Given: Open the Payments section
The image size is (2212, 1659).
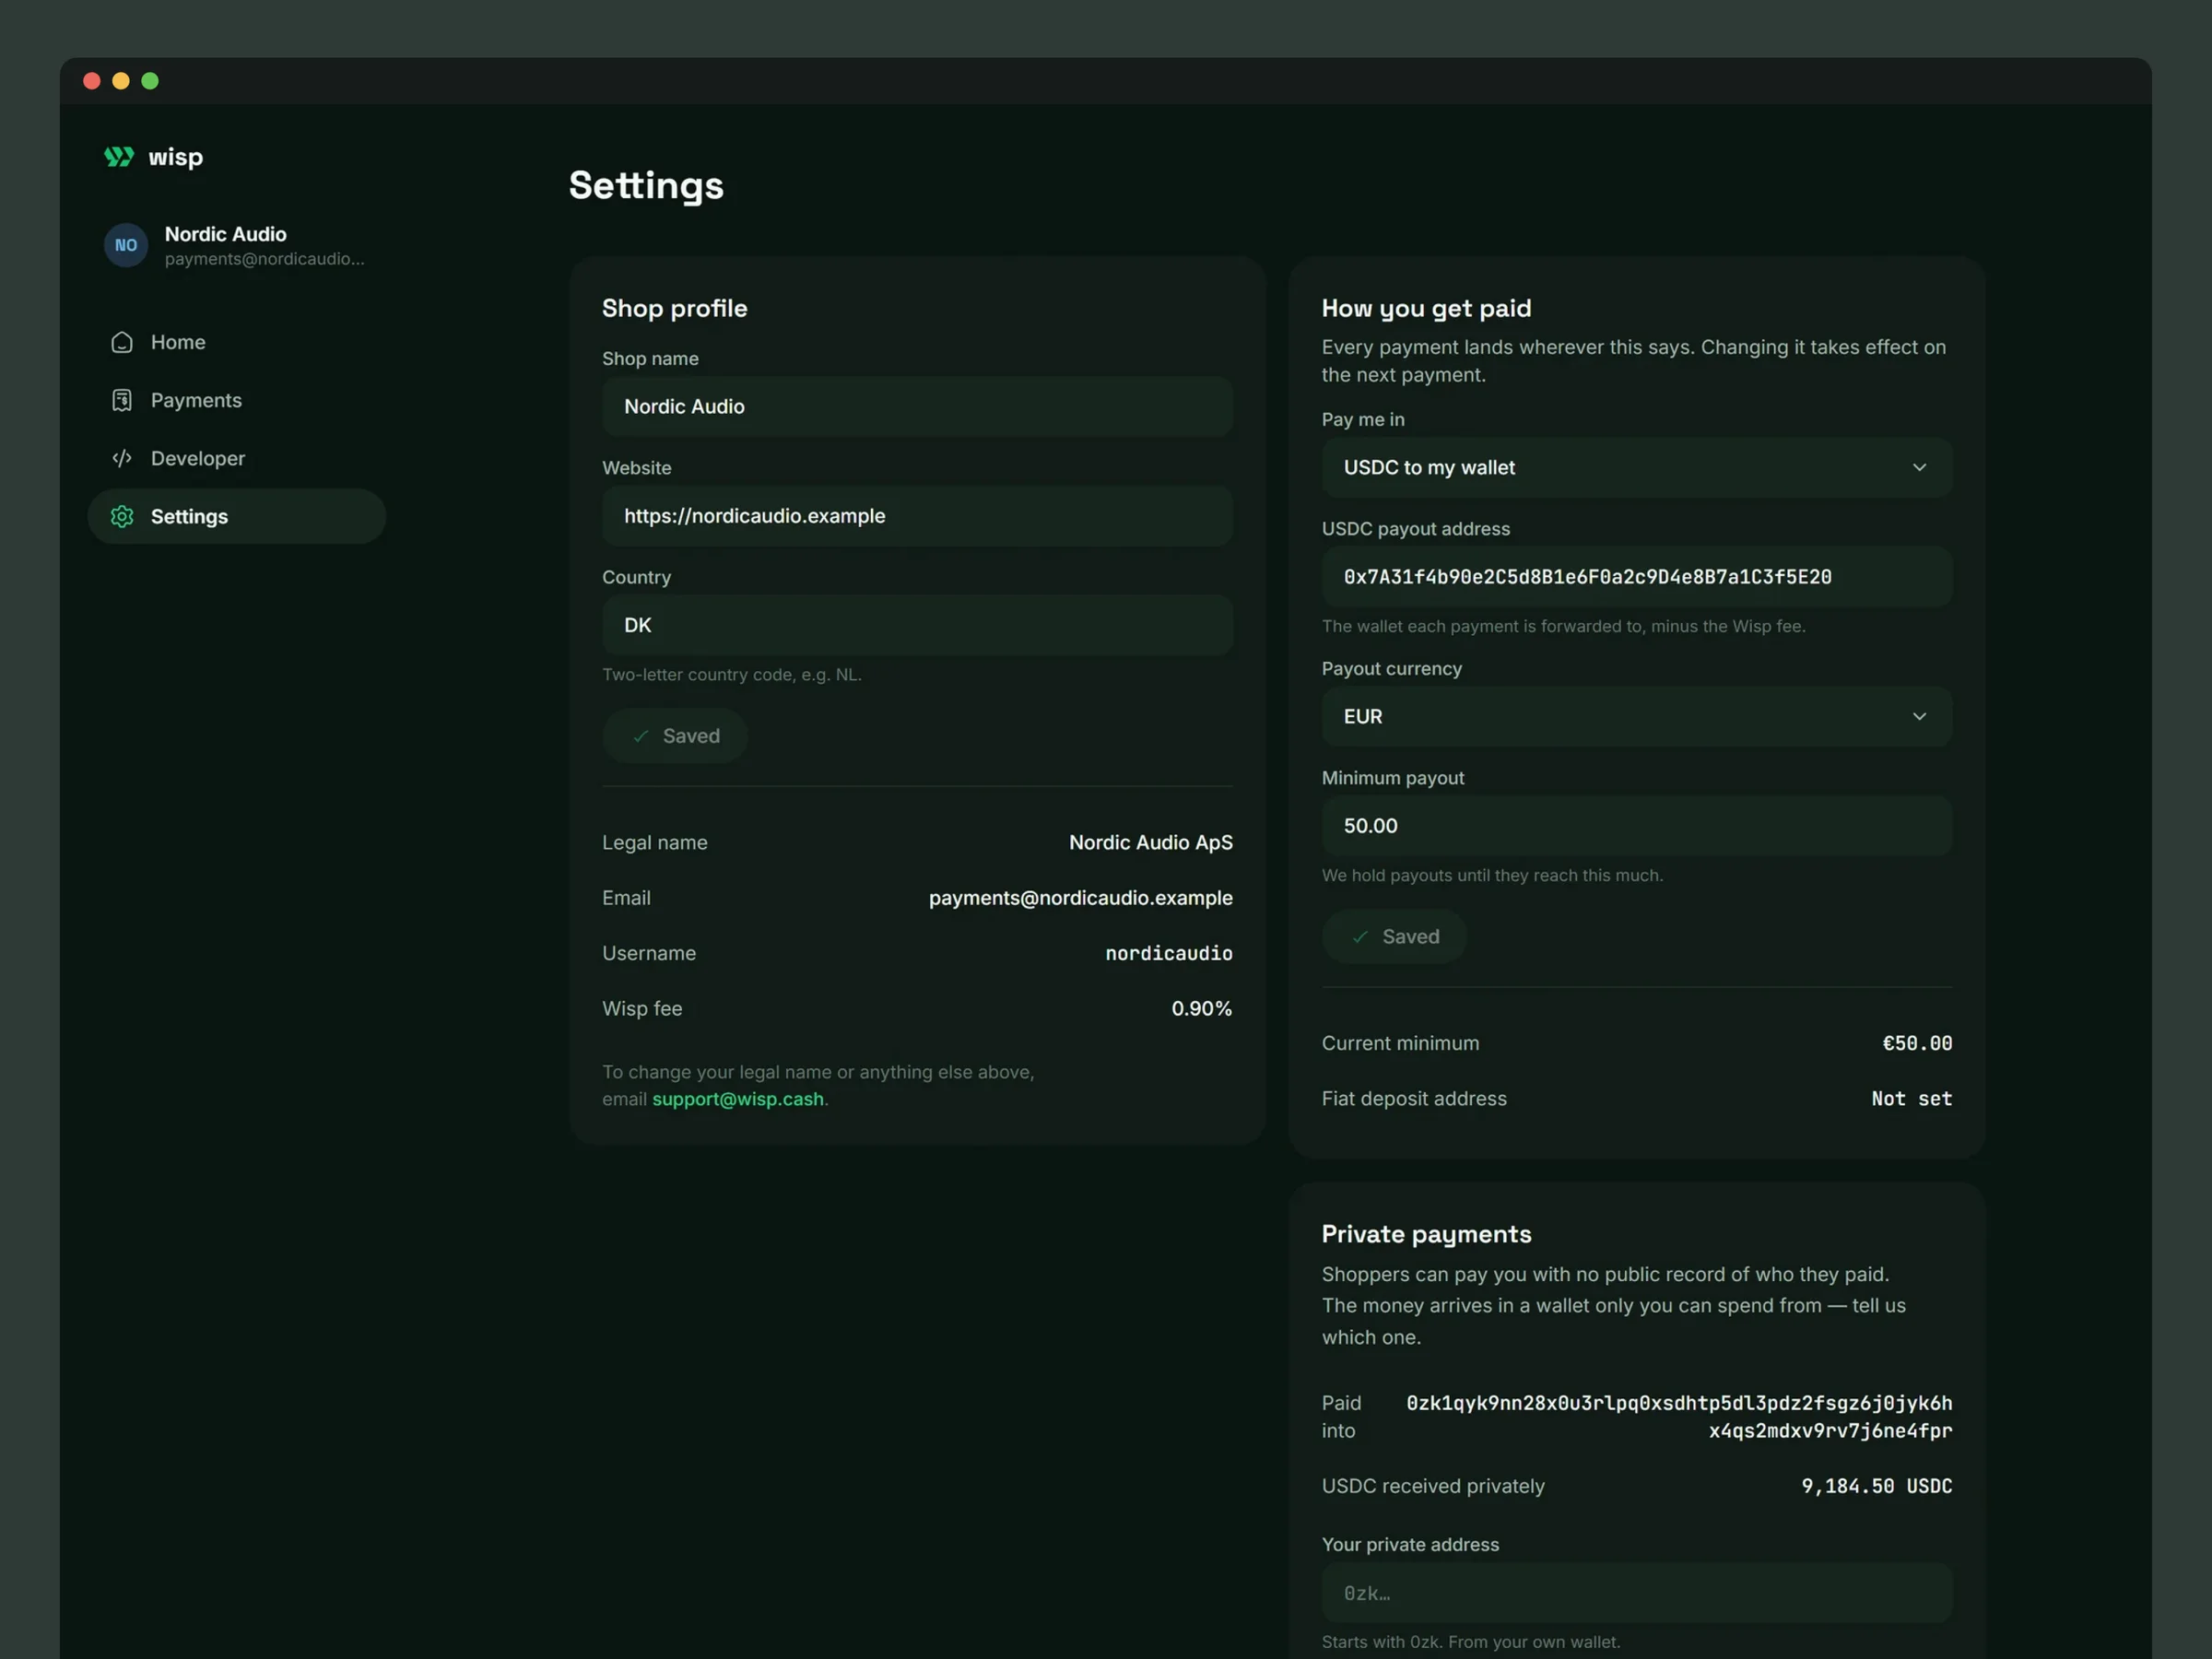Looking at the screenshot, I should pyautogui.click(x=237, y=400).
